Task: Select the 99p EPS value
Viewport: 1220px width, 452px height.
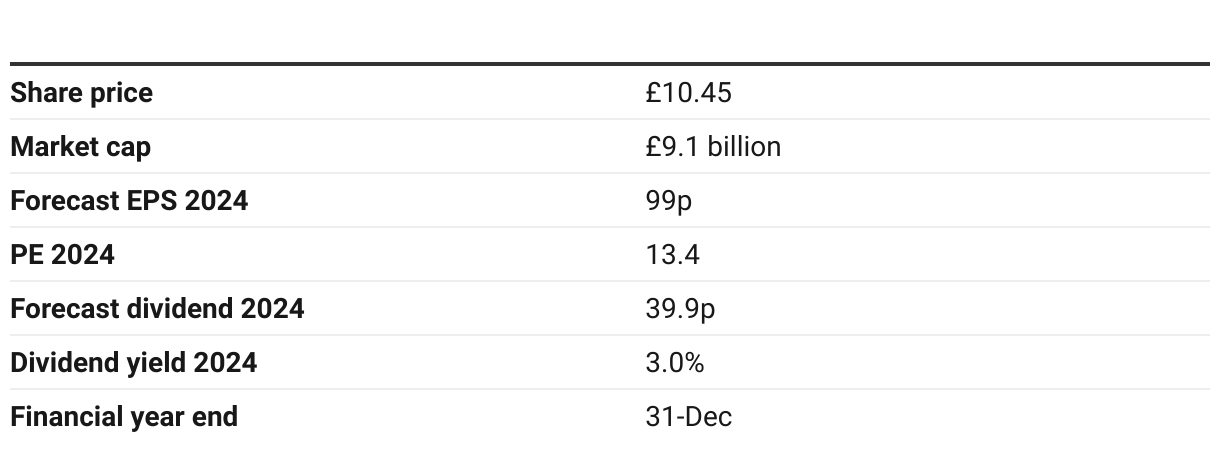Action: tap(668, 201)
